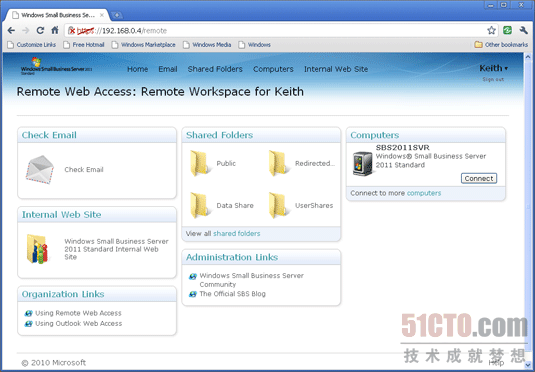Click the icon beside Using Remote Web Access

point(29,313)
